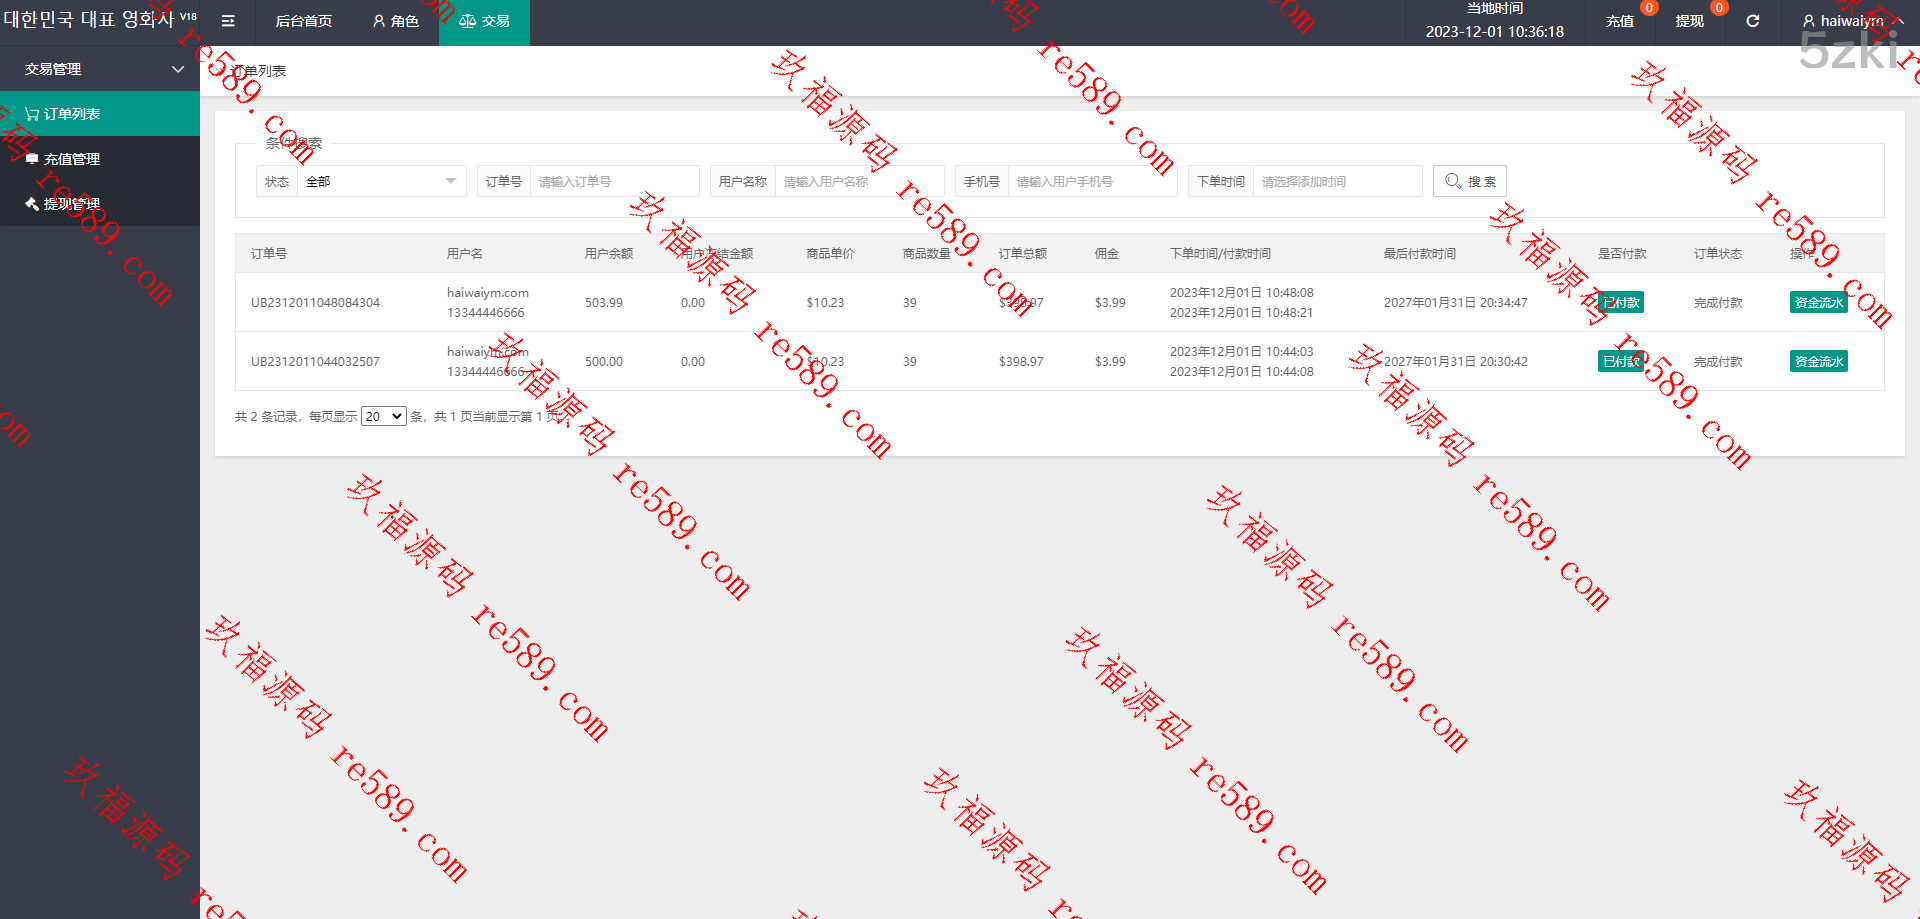Image resolution: width=1920 pixels, height=919 pixels.
Task: Open 充值管理 in the sidebar
Action: (72, 159)
